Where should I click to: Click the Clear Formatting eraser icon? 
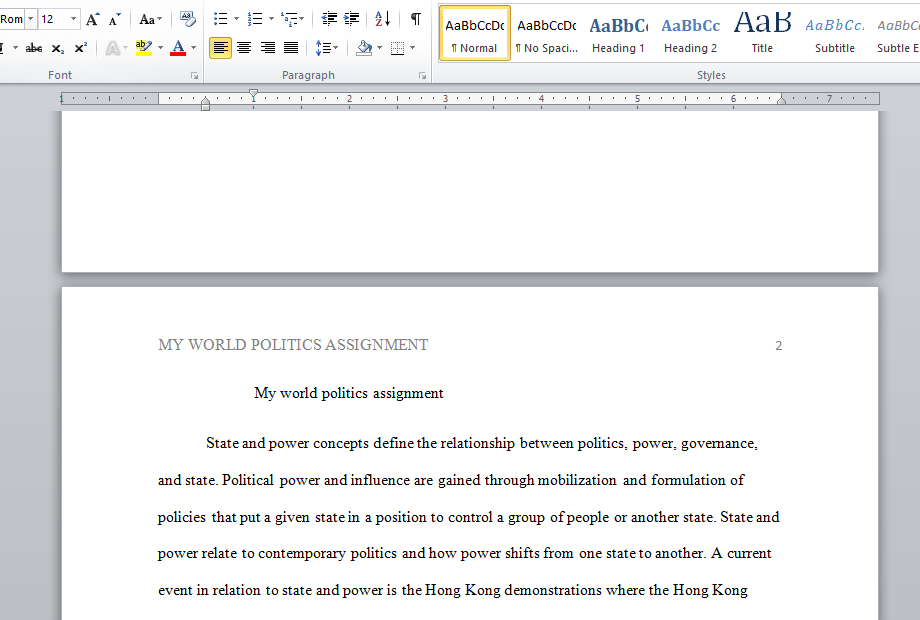[x=188, y=19]
